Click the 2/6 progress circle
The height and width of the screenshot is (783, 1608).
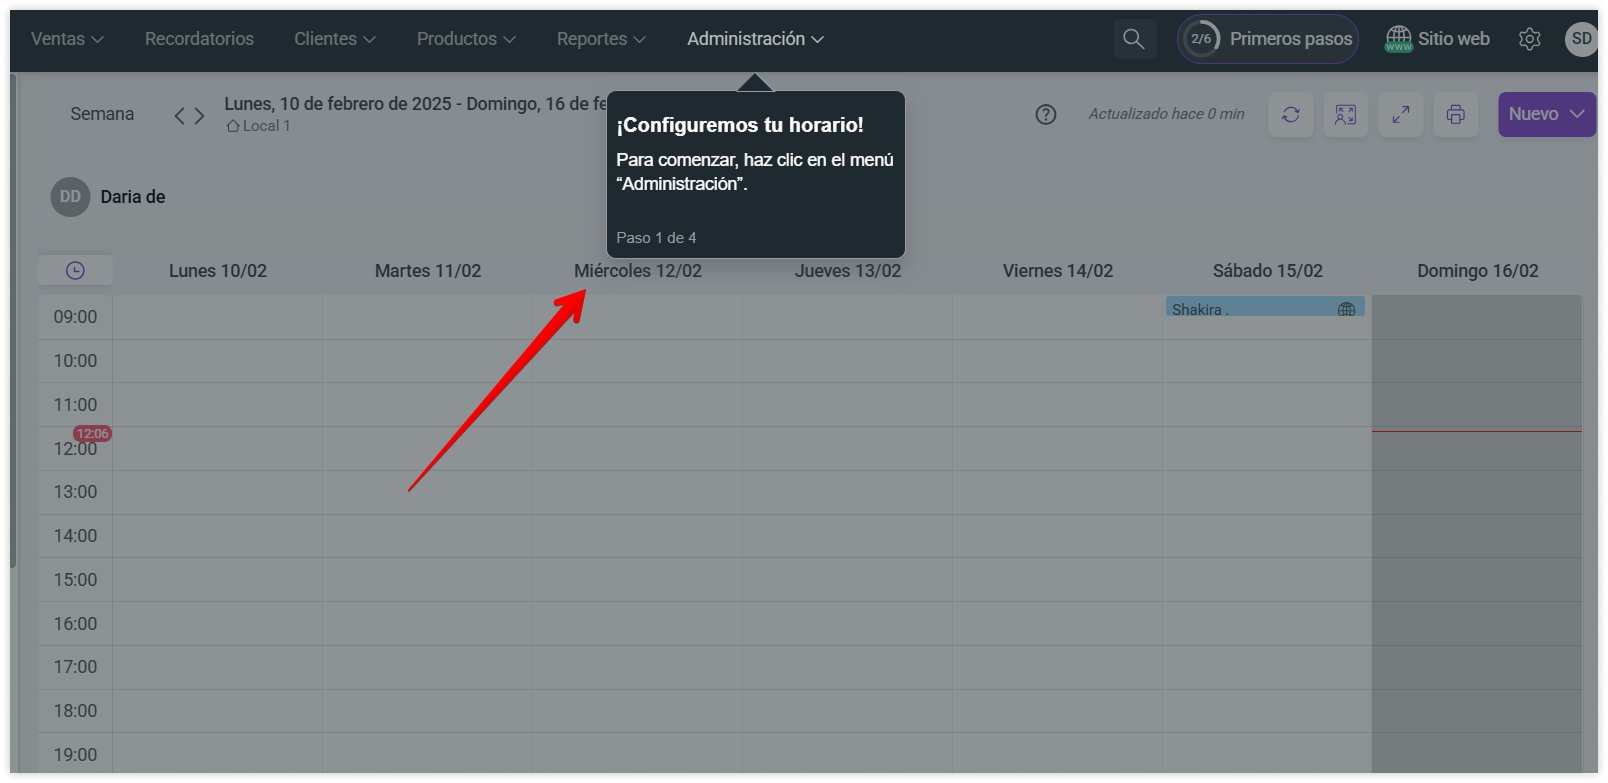click(1201, 39)
